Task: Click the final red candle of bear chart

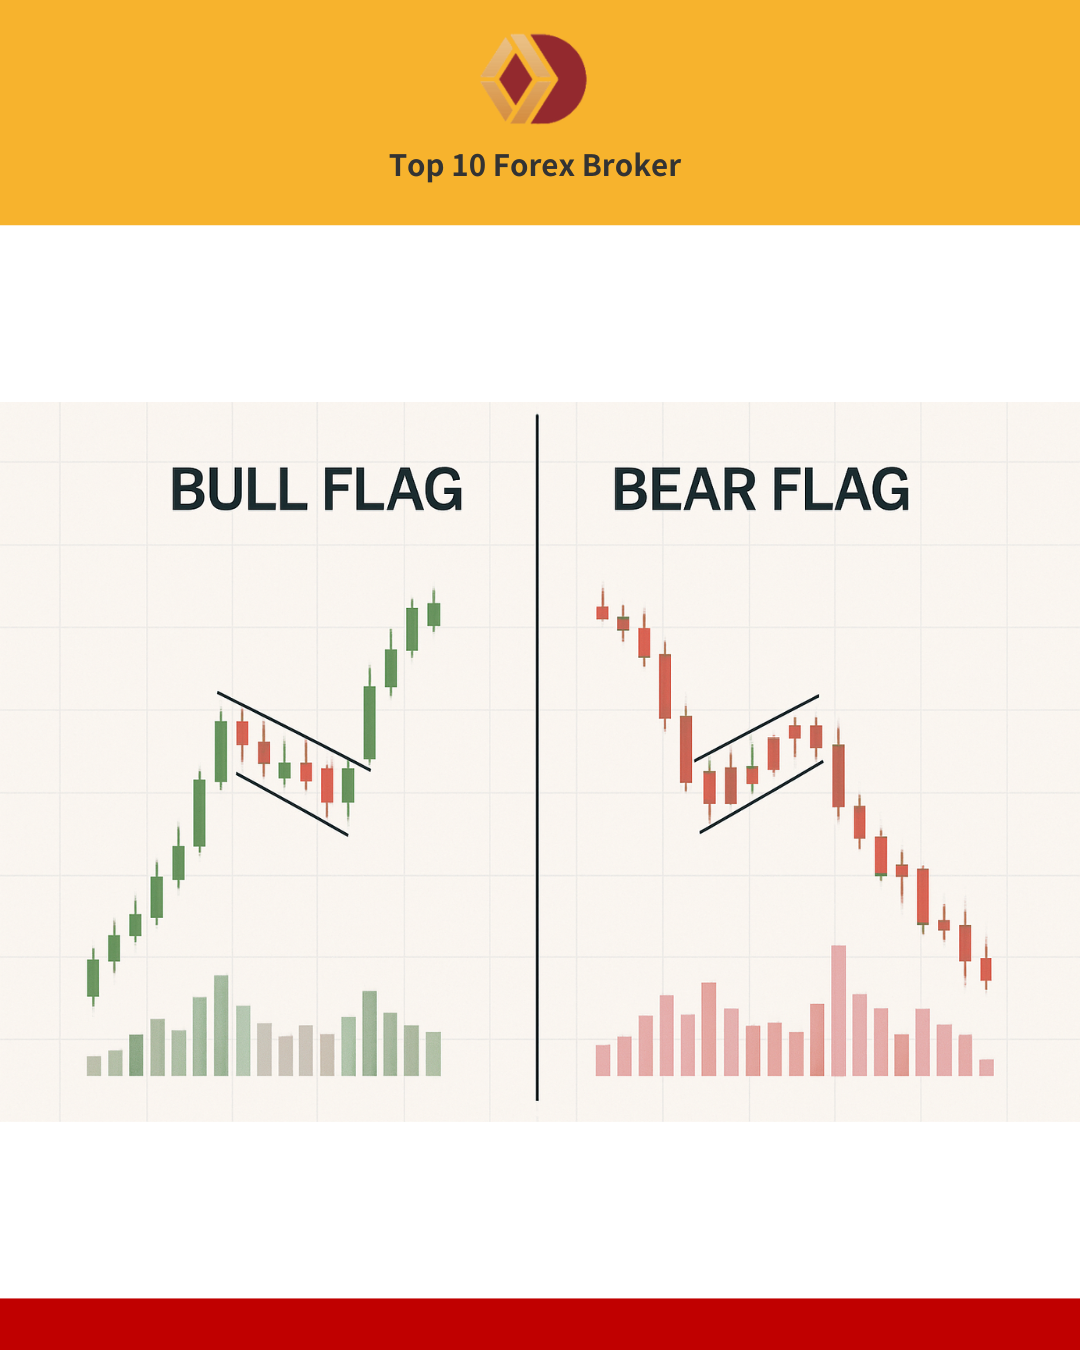Action: pyautogui.click(x=986, y=968)
